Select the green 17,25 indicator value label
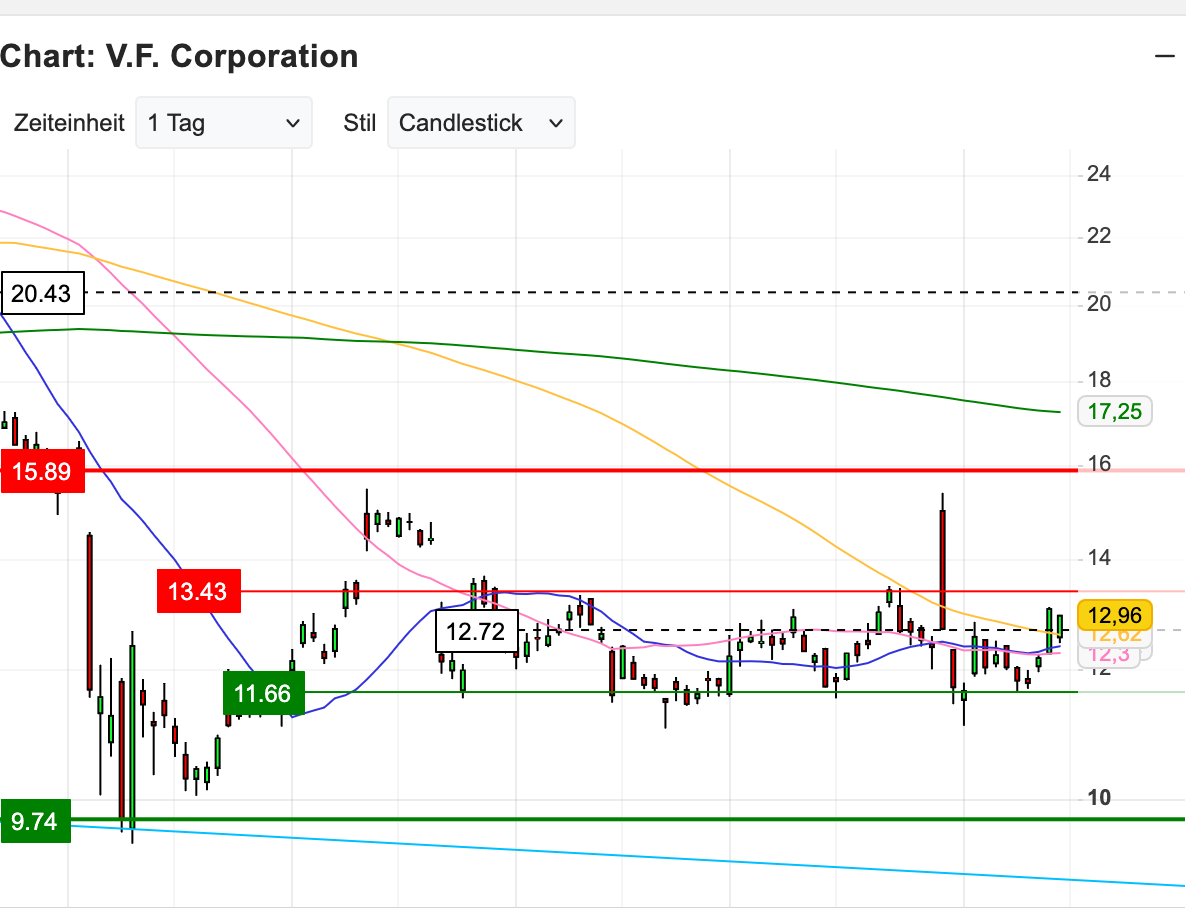The height and width of the screenshot is (908, 1186). pyautogui.click(x=1113, y=411)
